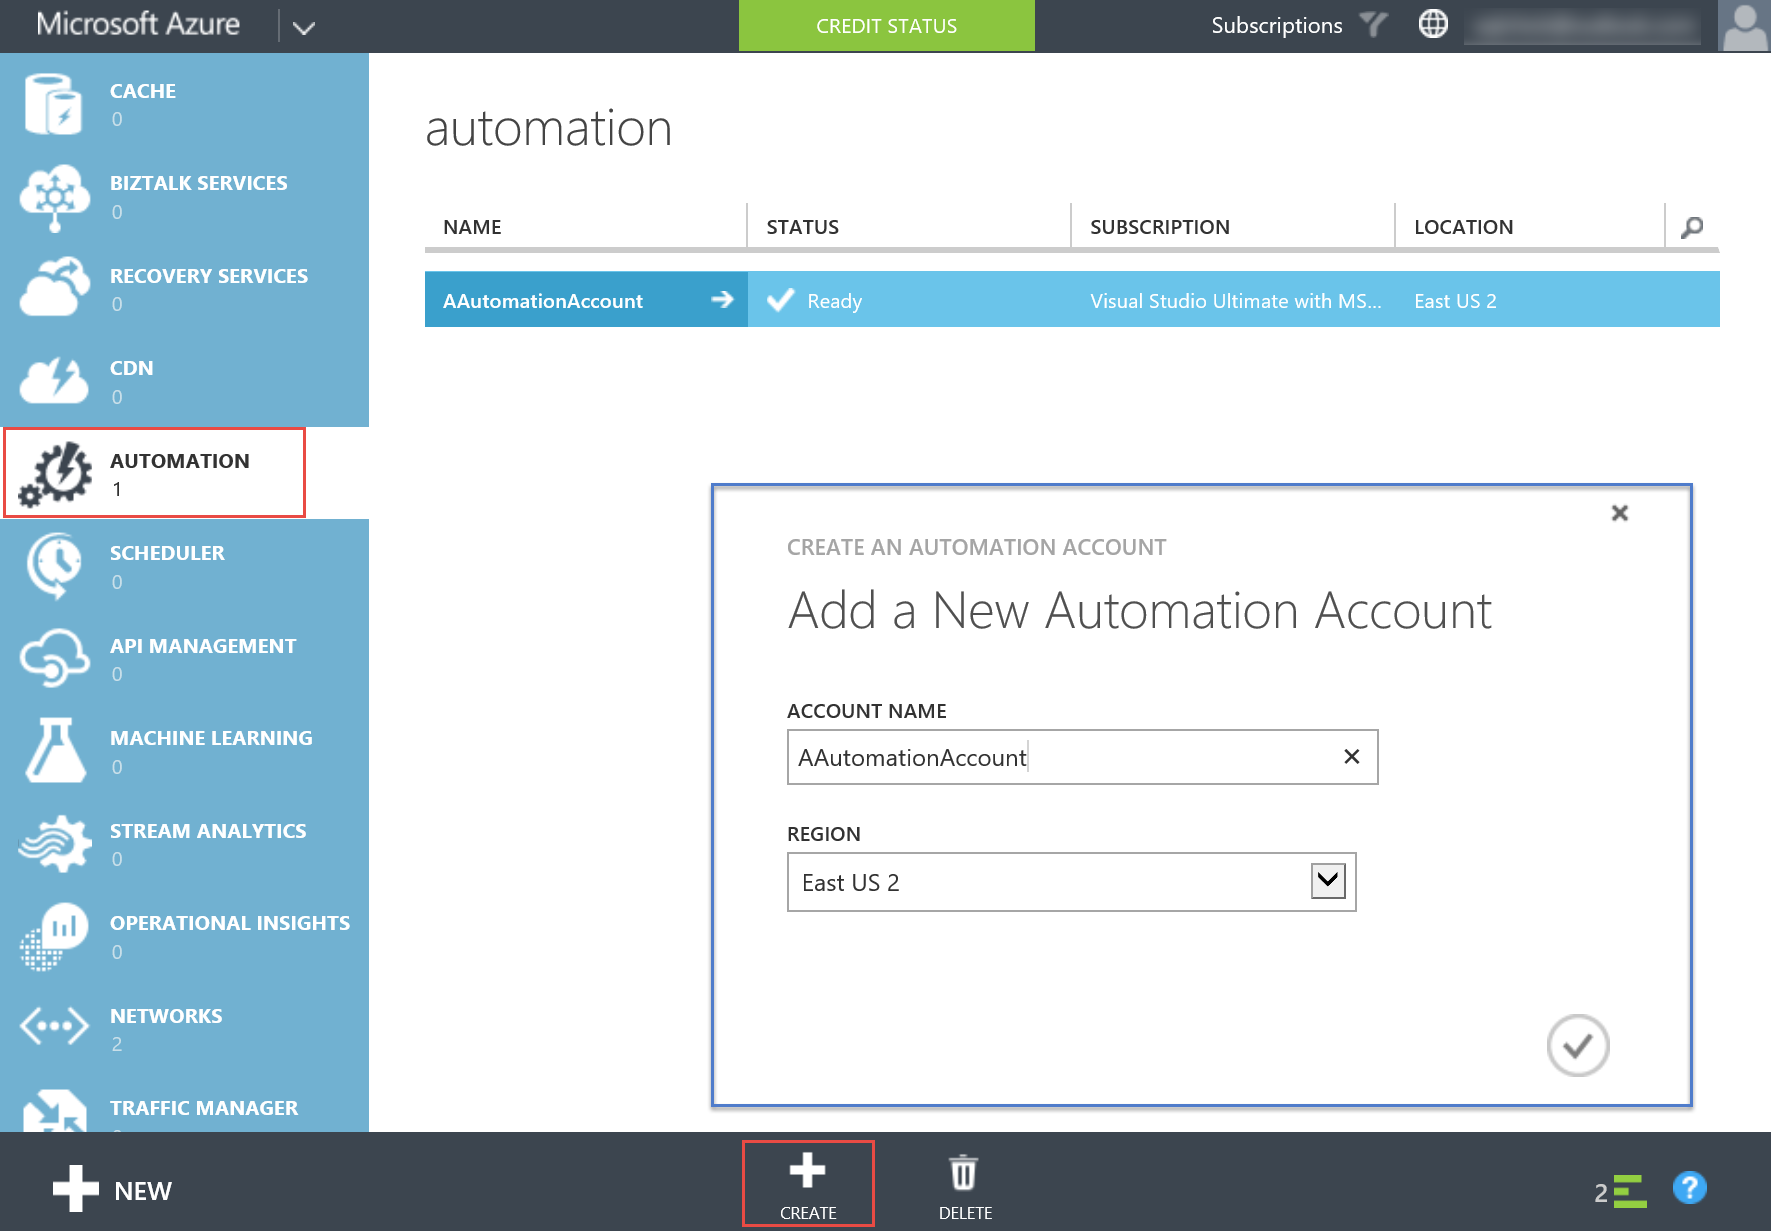
Task: Sort by the SUBSCRIPTION column header
Action: point(1159,227)
